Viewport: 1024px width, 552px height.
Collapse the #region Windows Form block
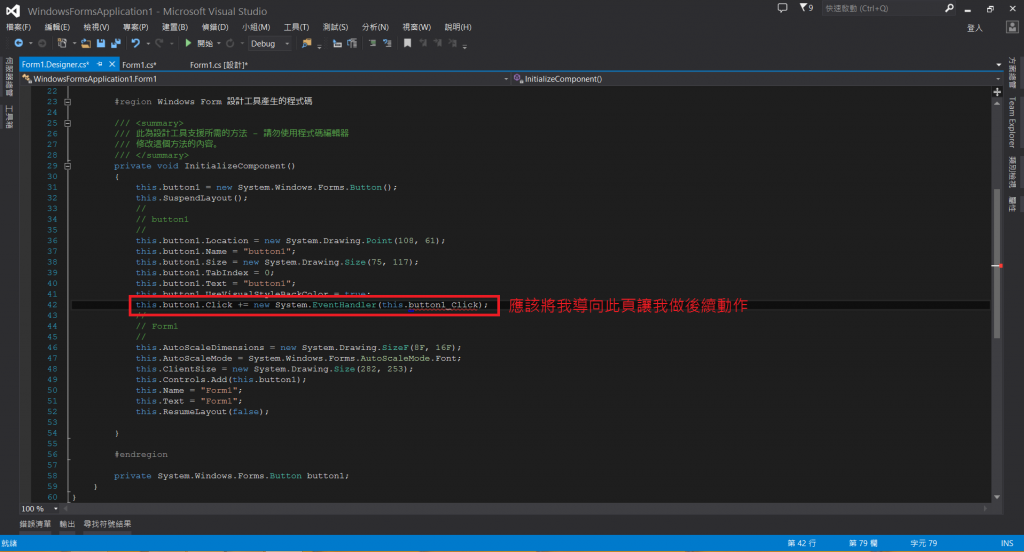[x=67, y=102]
